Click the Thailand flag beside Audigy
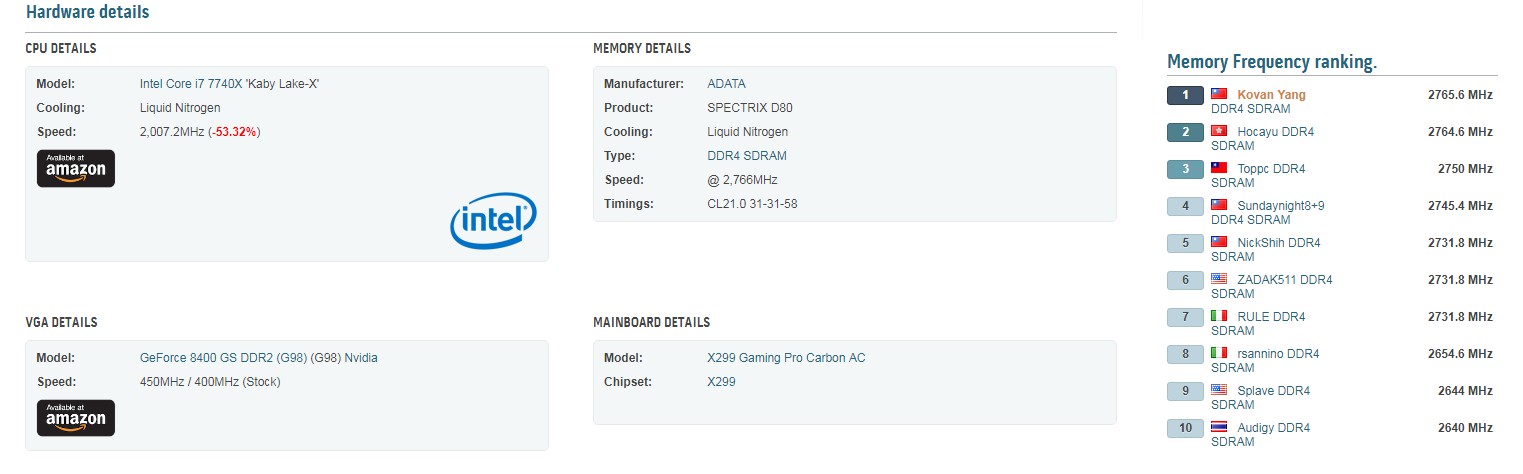 1219,428
